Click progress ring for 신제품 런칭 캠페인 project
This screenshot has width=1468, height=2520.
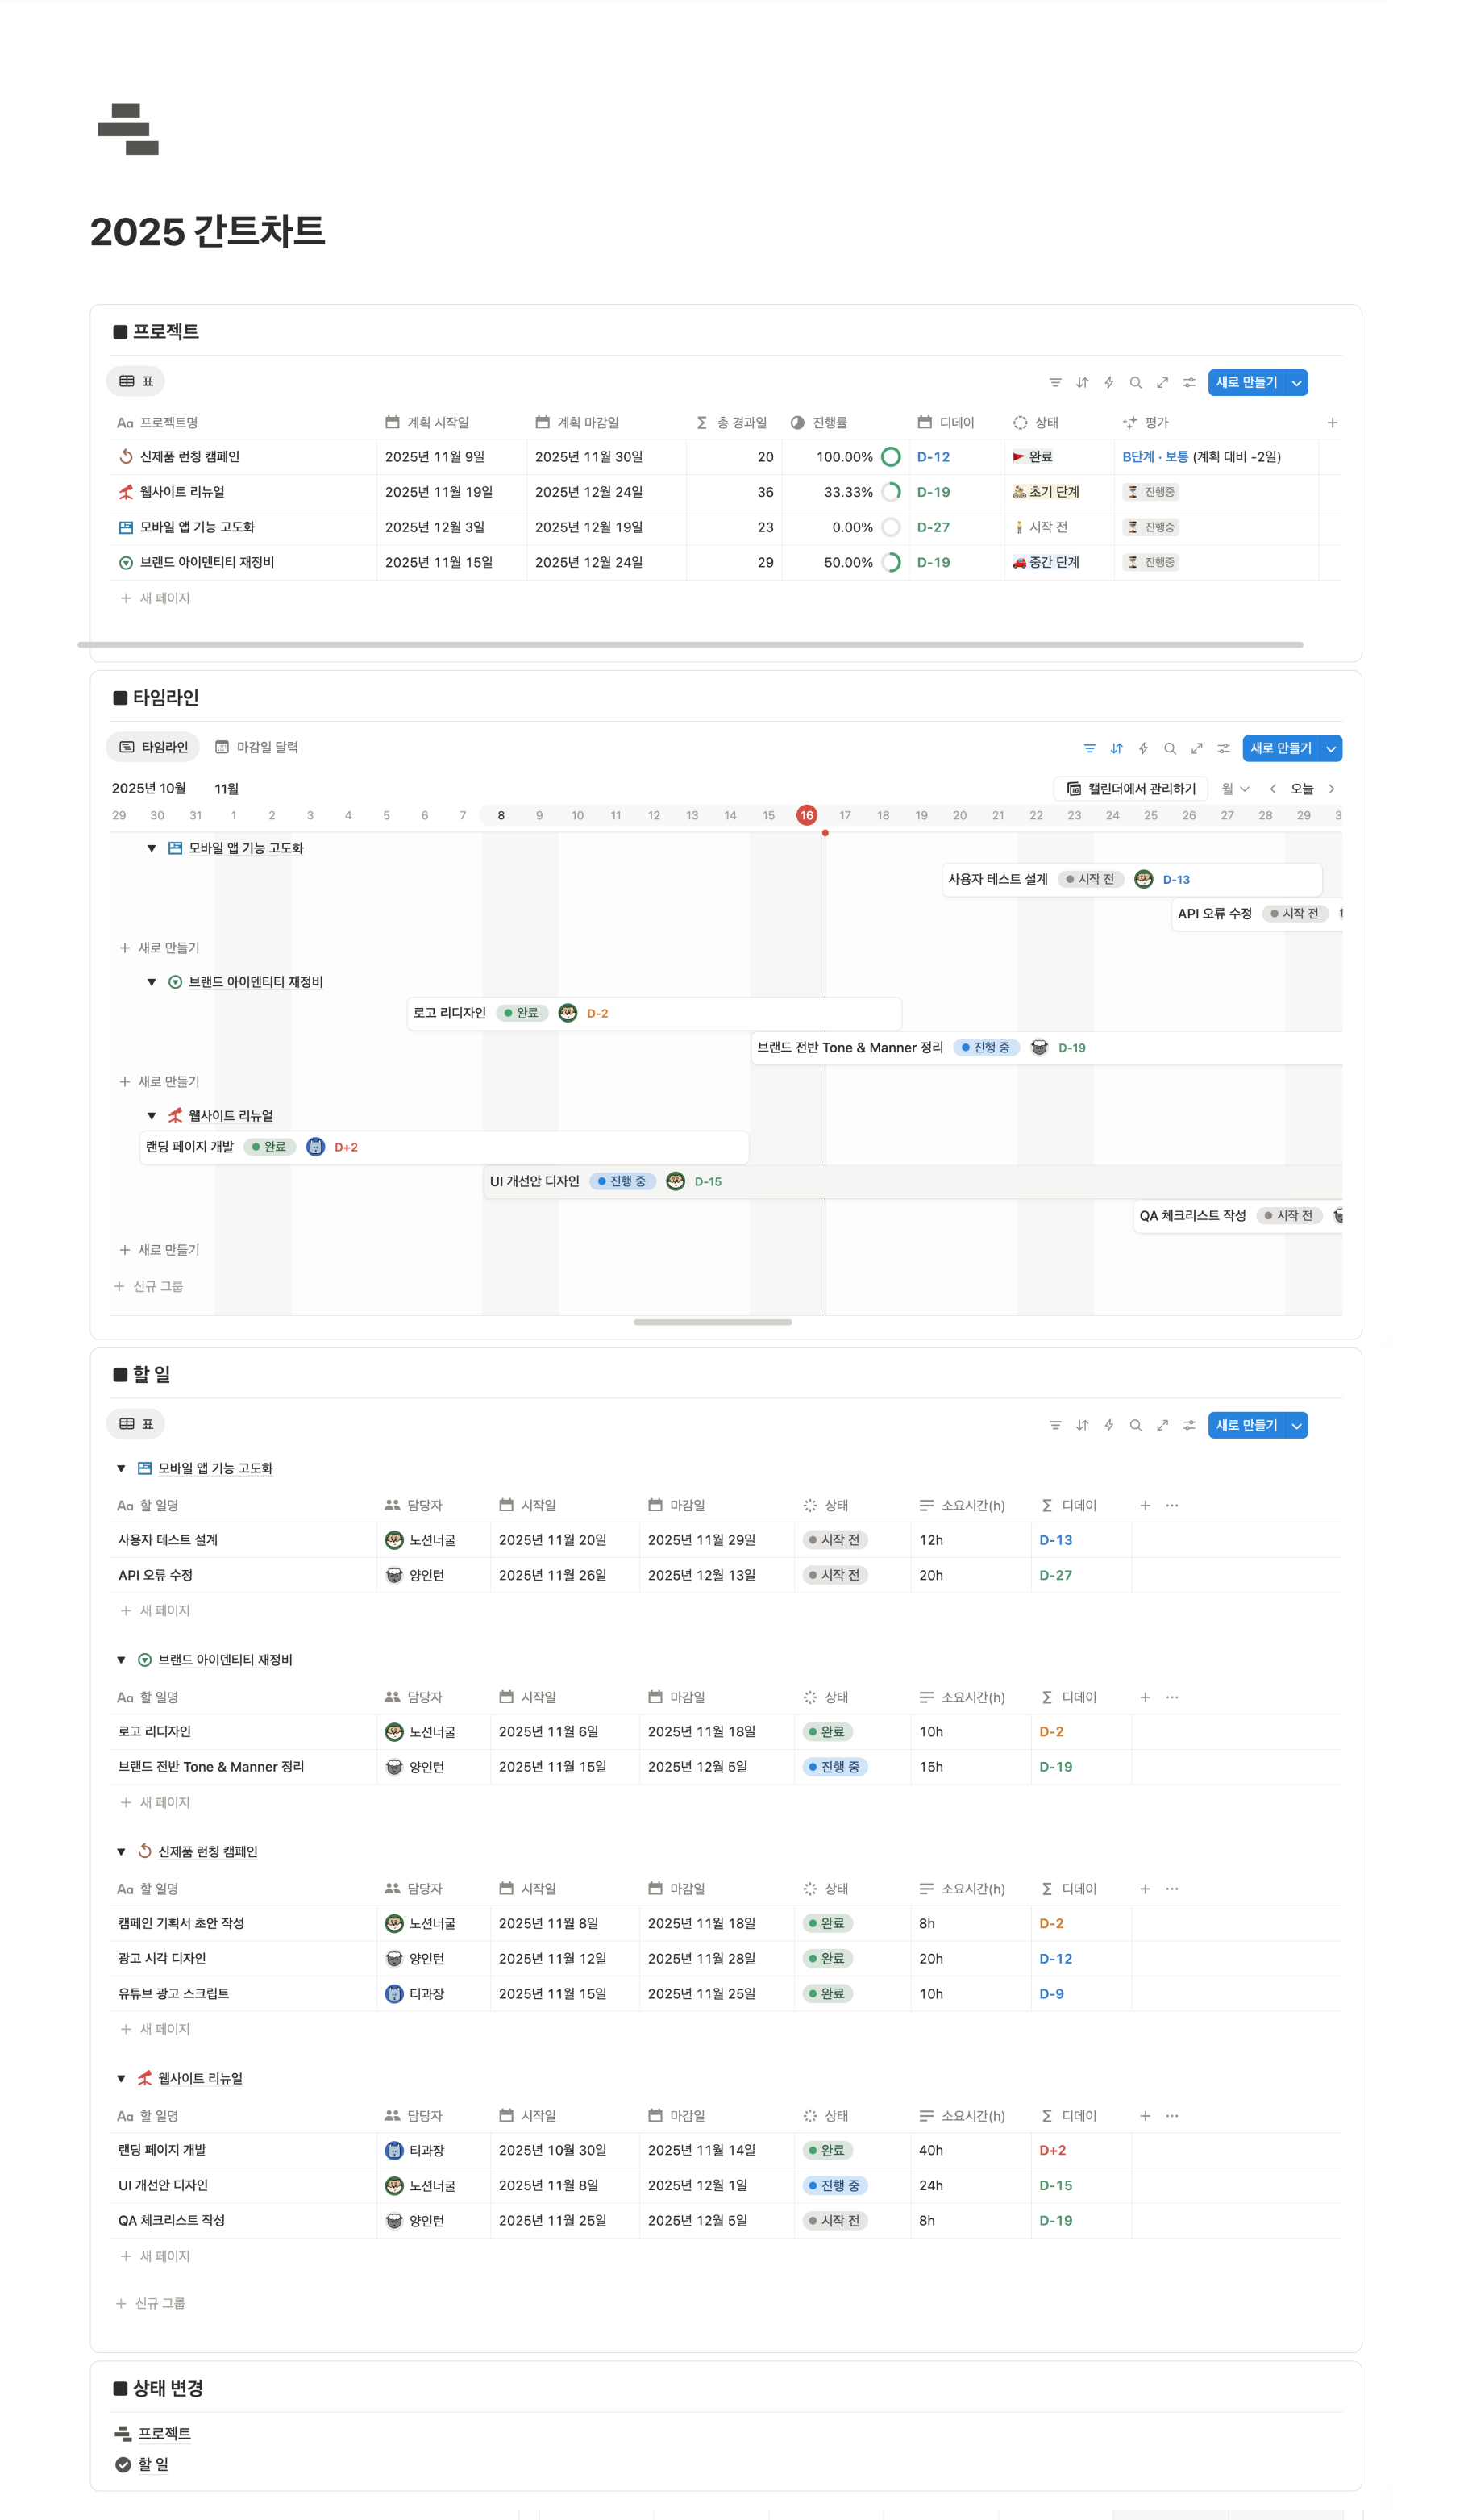click(891, 457)
